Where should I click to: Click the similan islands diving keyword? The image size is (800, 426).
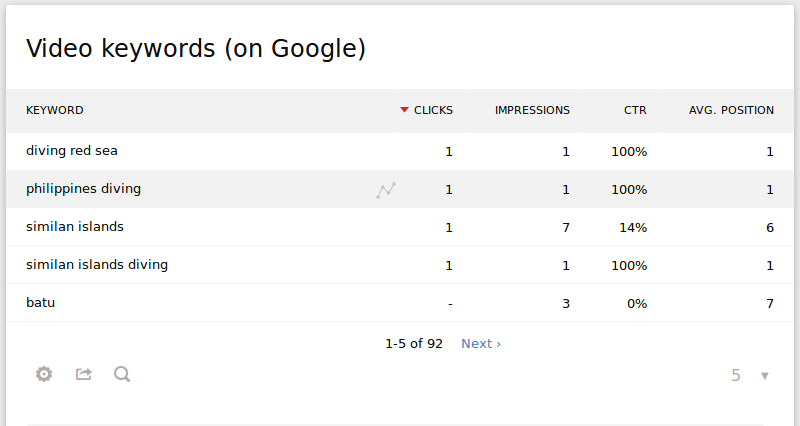[97, 265]
